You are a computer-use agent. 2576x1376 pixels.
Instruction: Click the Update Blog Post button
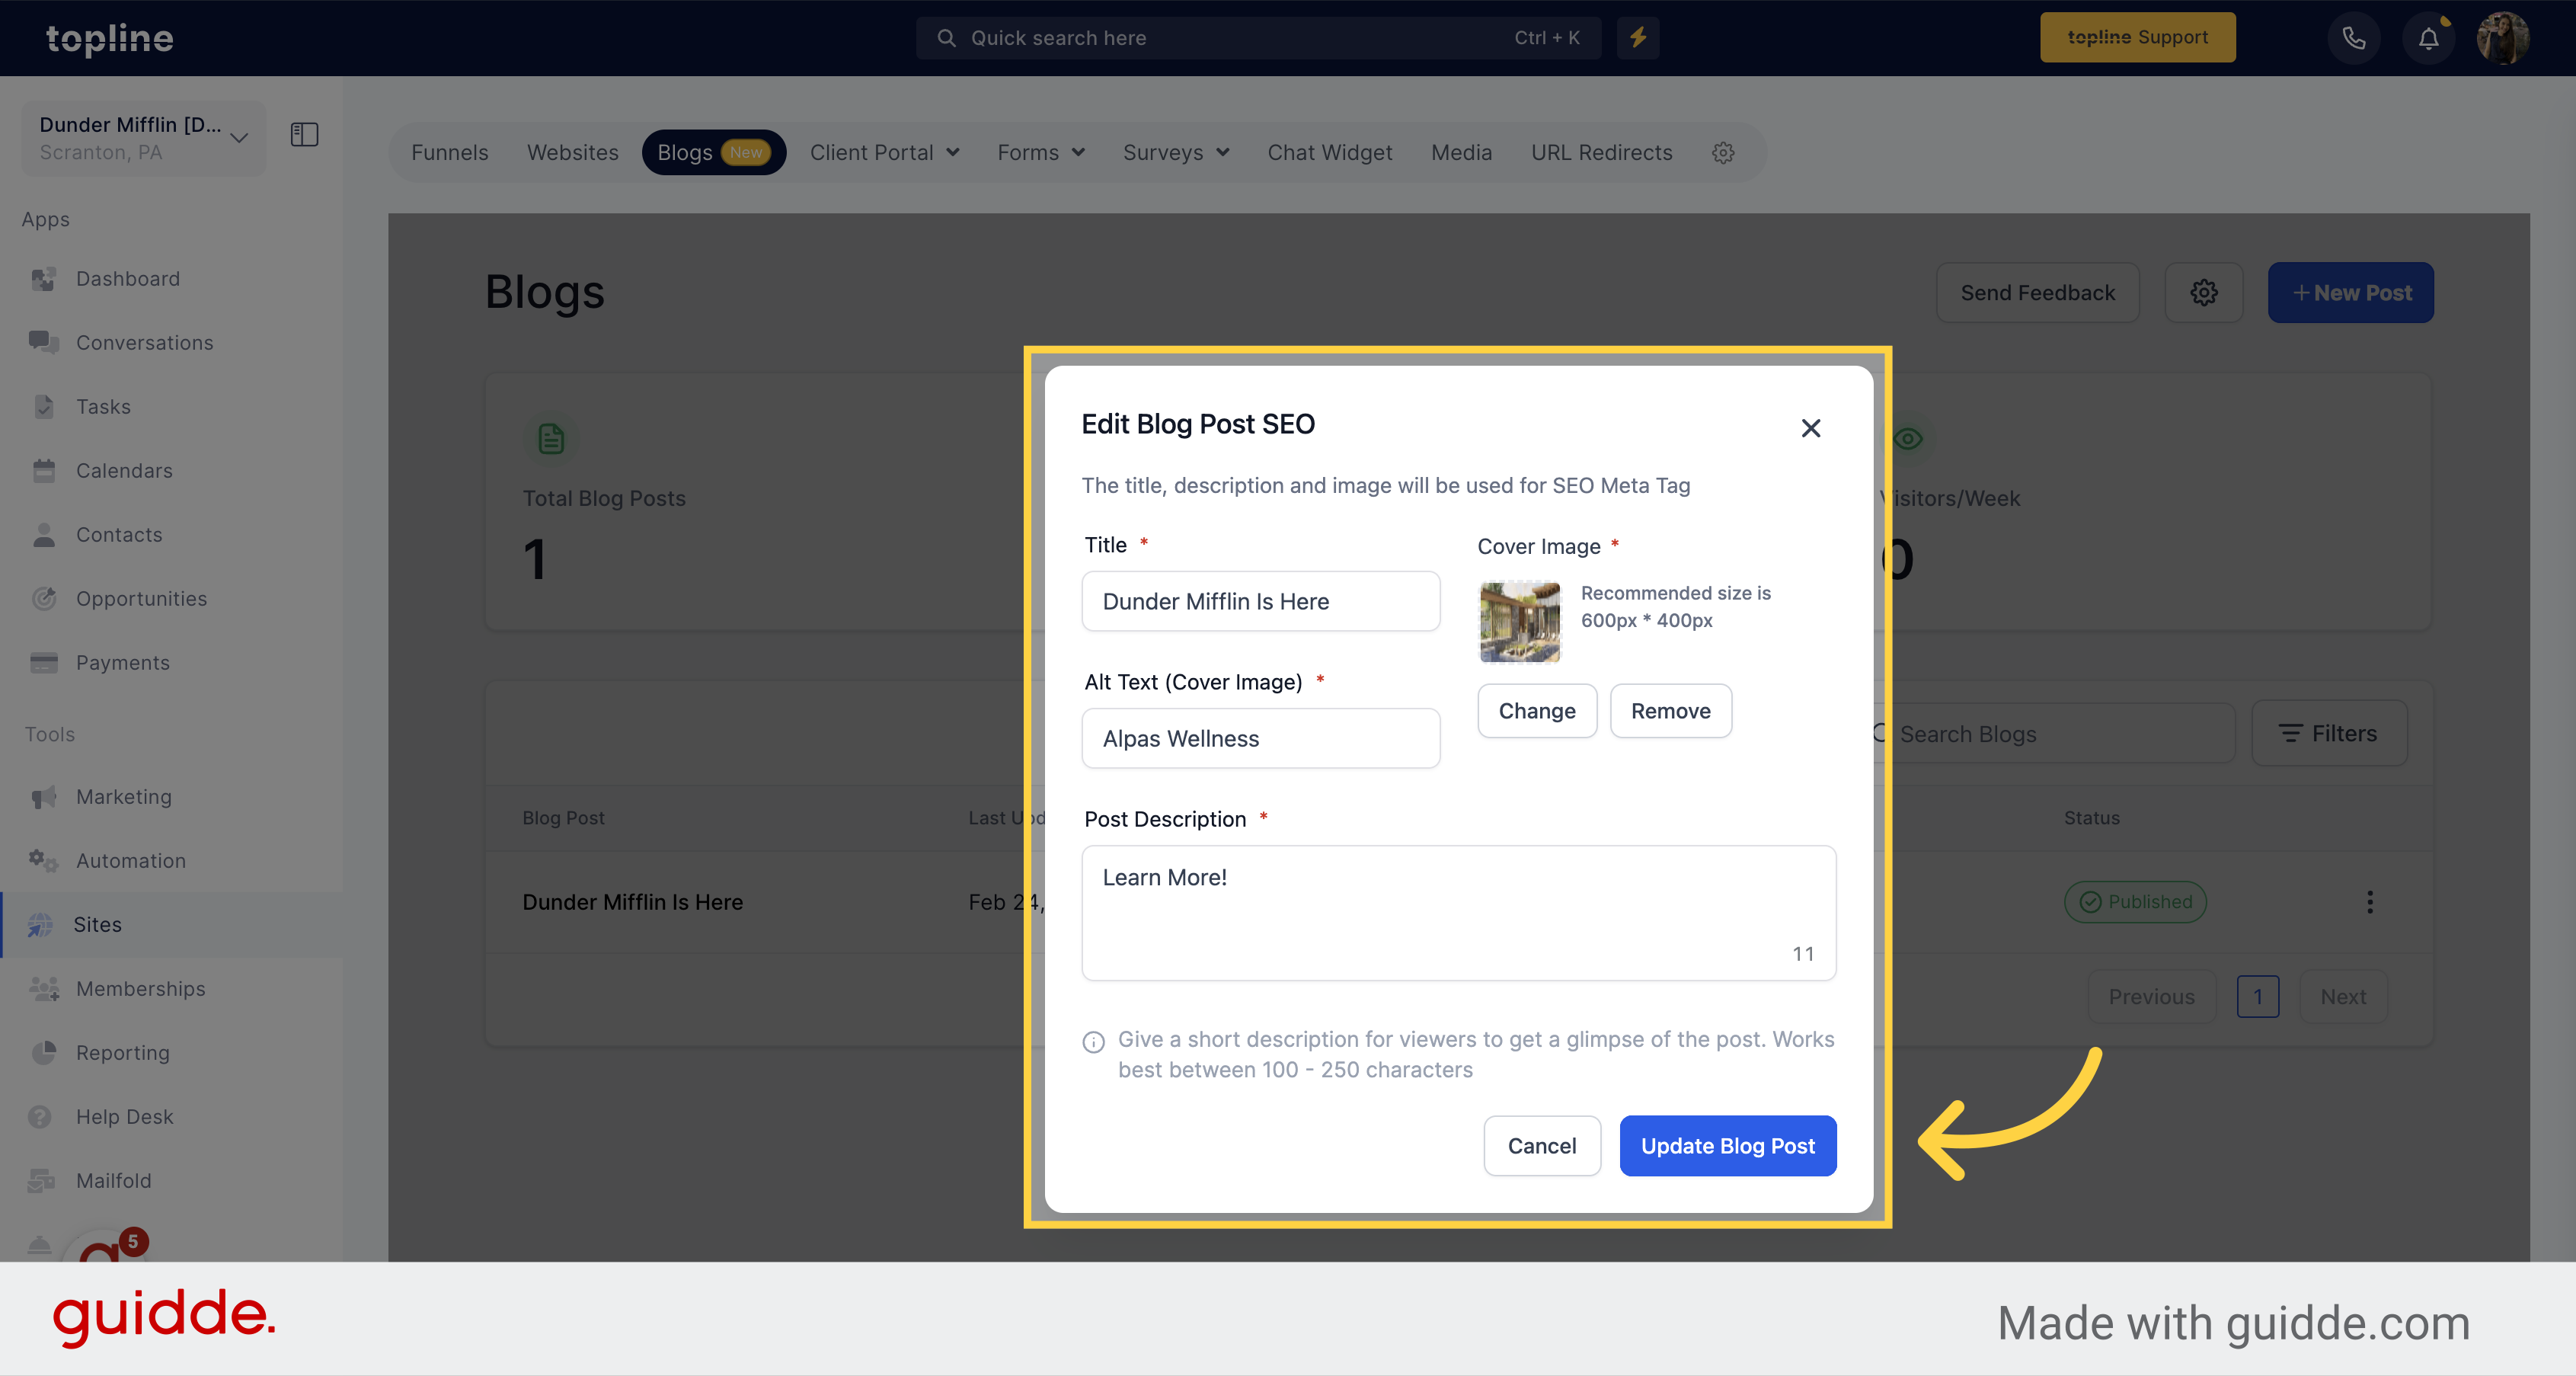(1727, 1146)
